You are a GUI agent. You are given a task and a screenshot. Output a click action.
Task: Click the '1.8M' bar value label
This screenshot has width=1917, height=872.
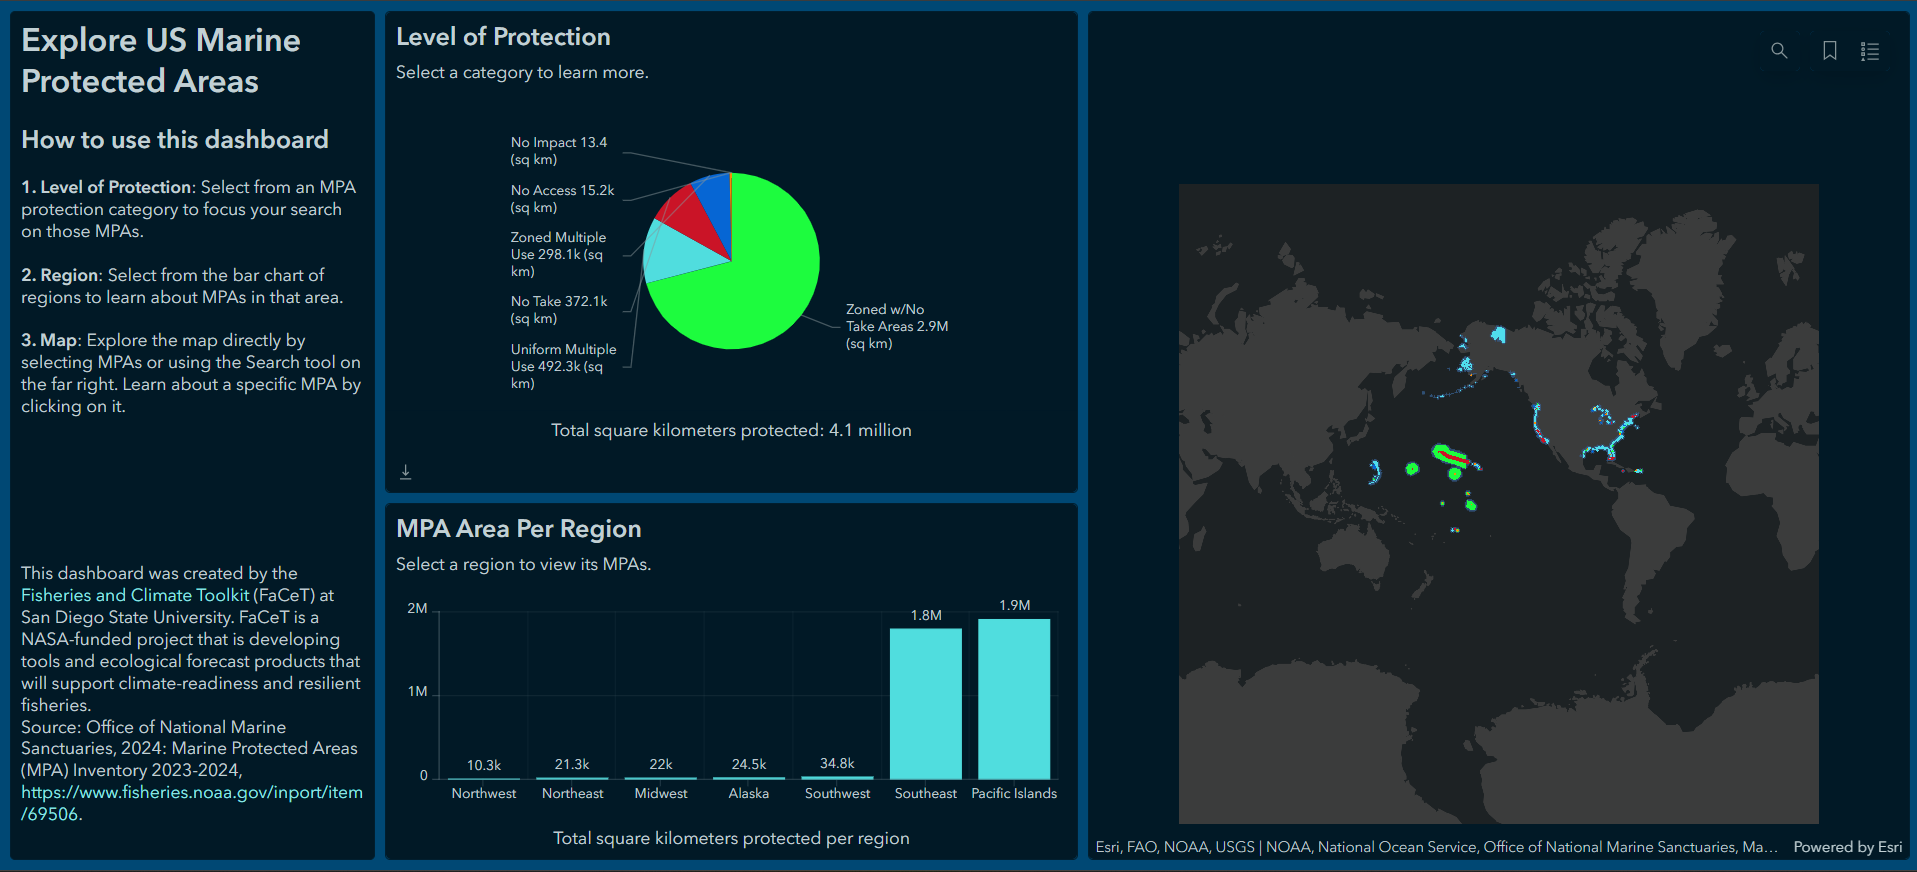coord(926,615)
